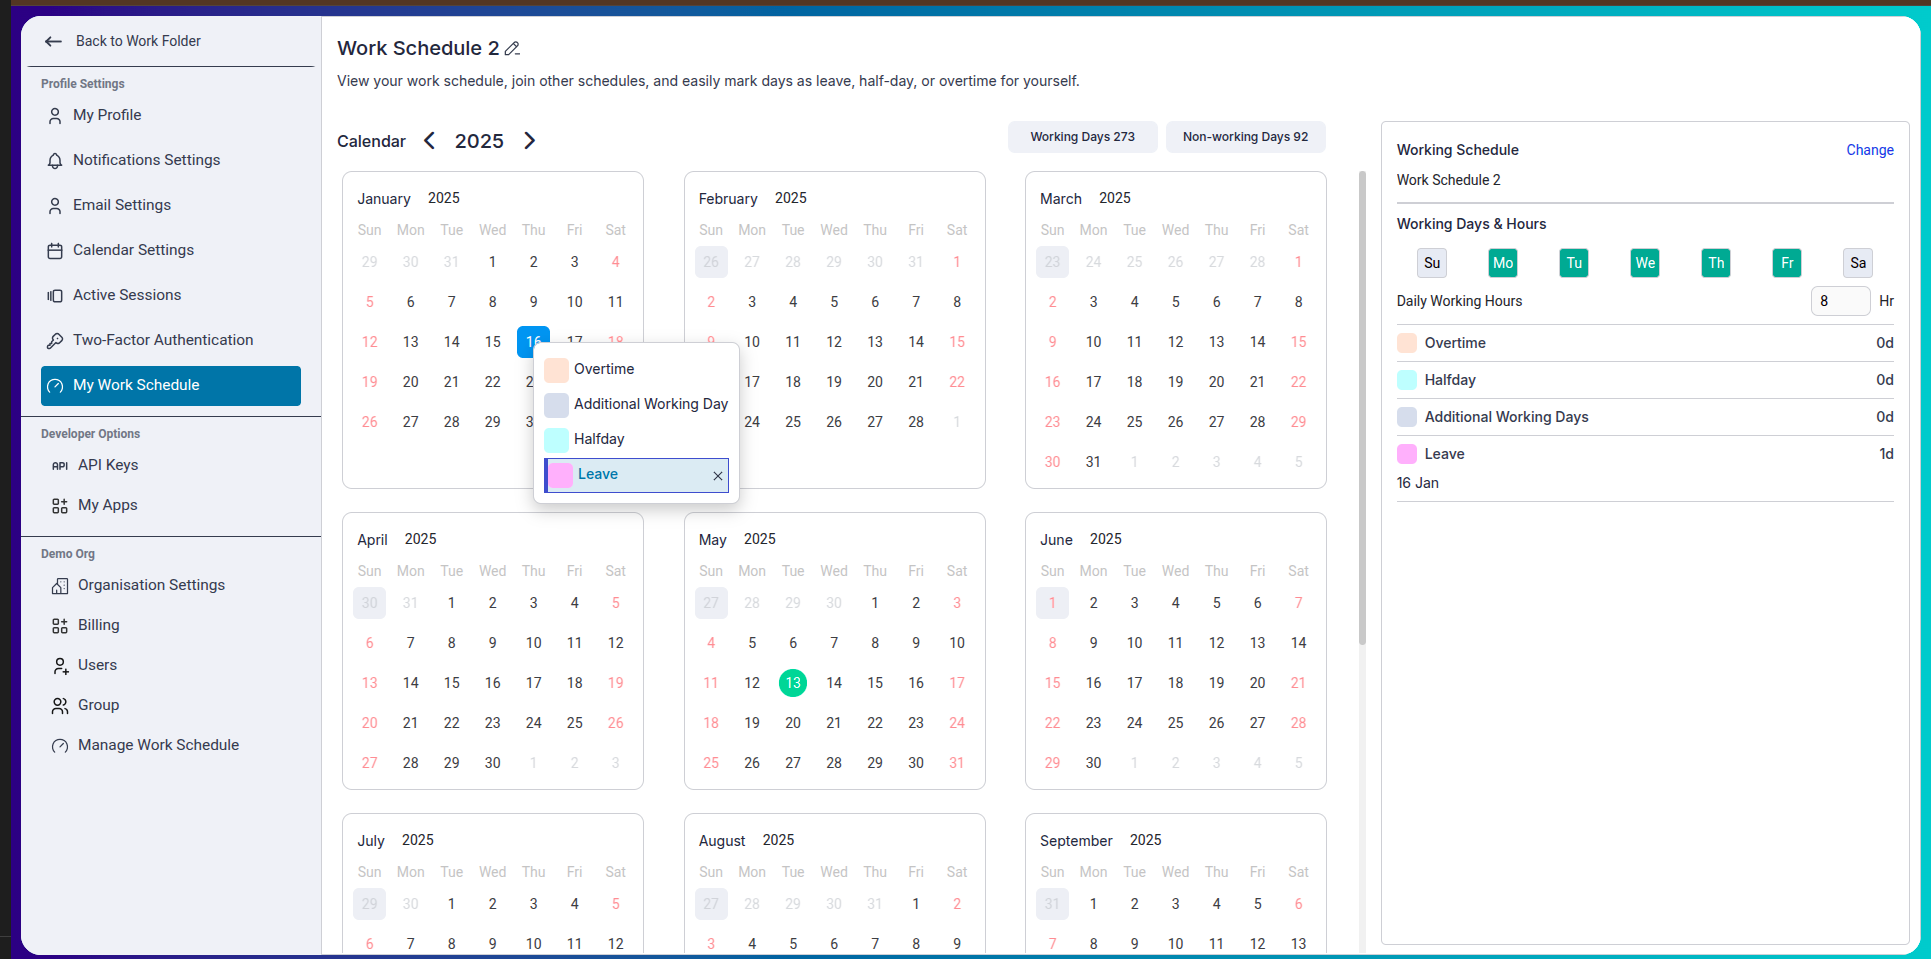
Task: Select April 30 in the calendar
Action: pos(492,763)
